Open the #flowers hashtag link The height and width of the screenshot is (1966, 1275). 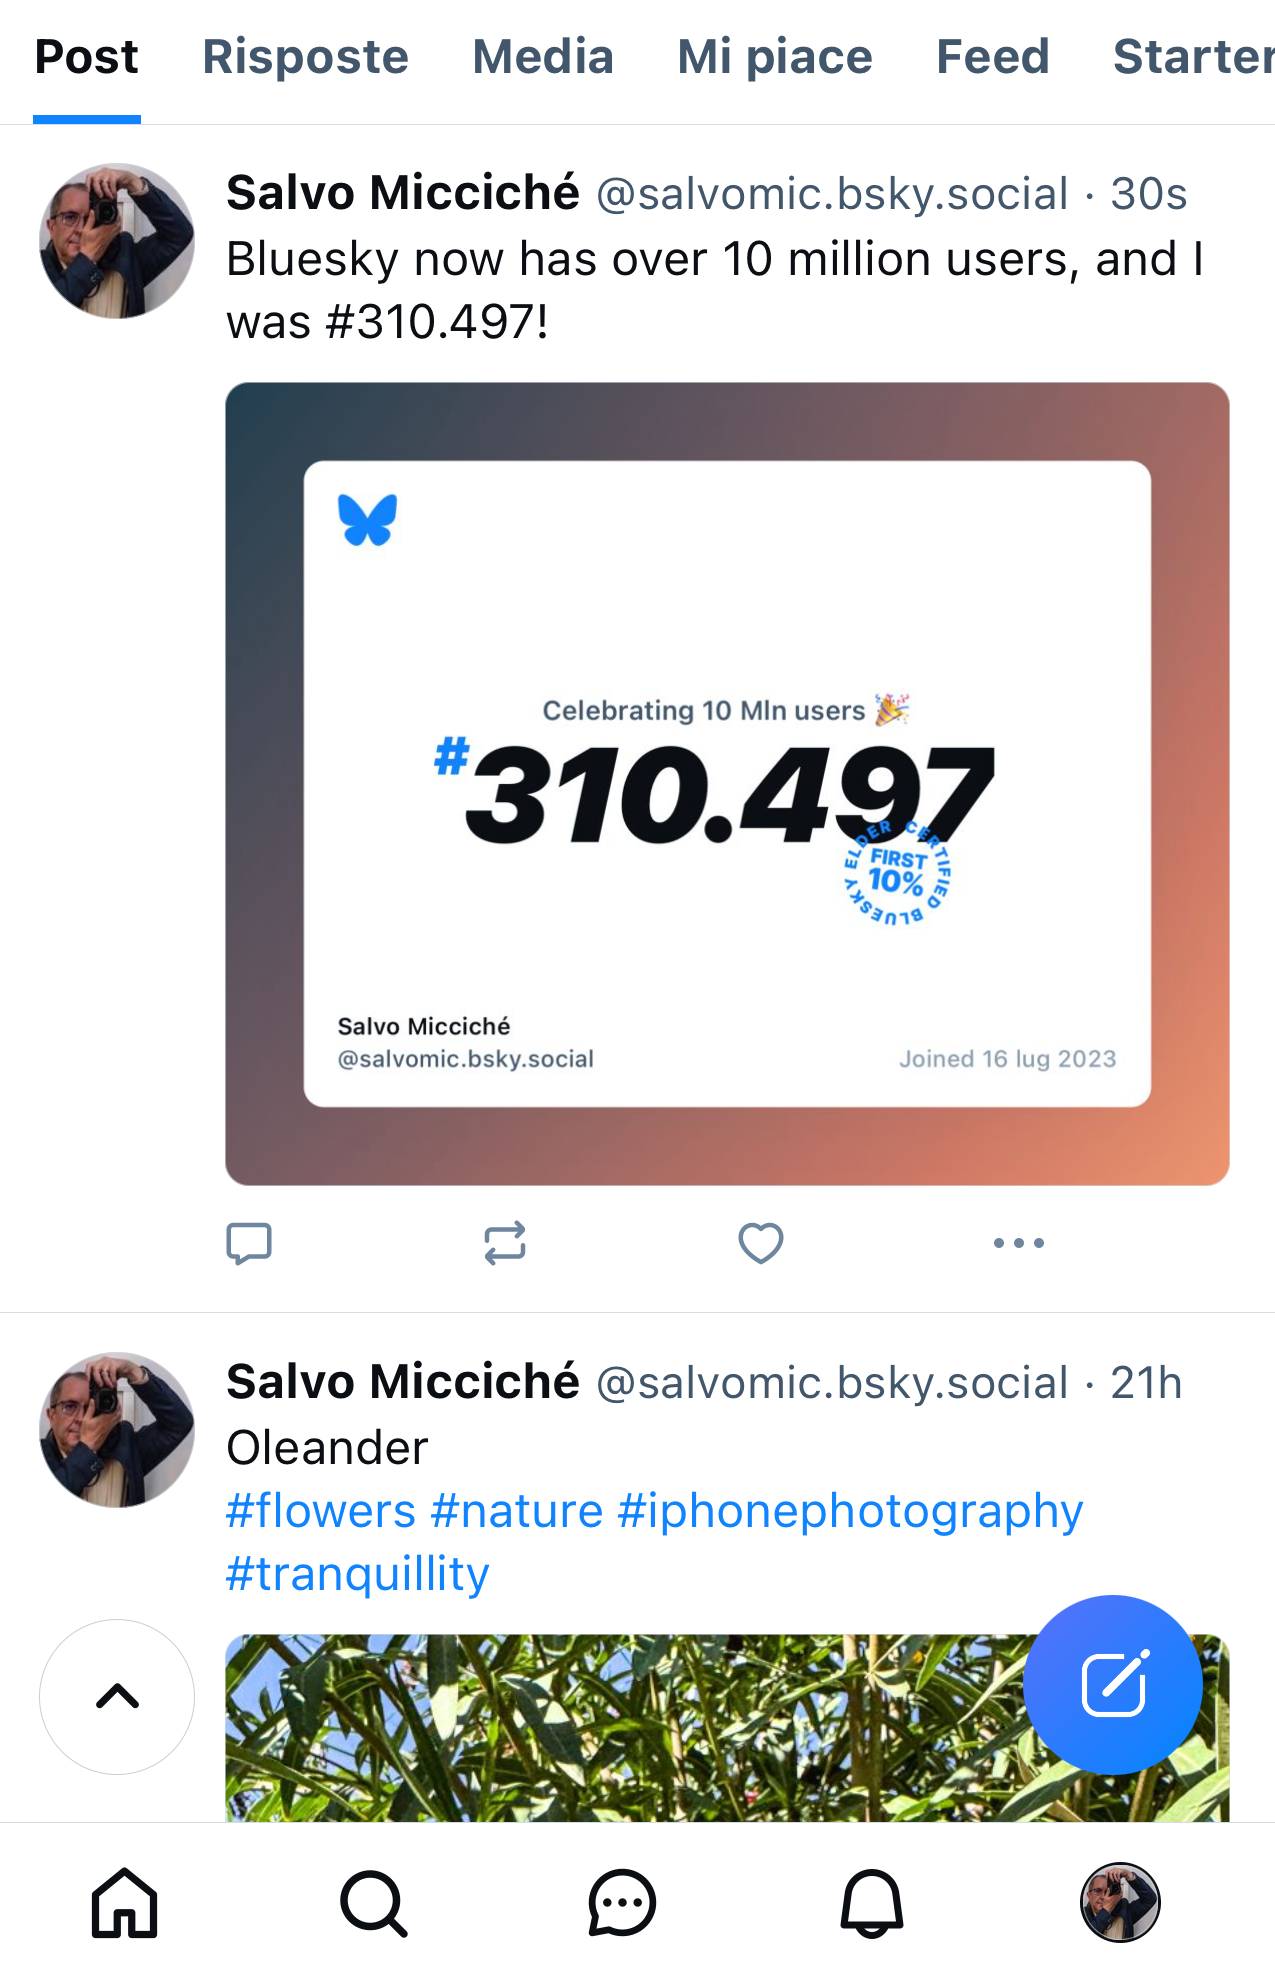321,1510
